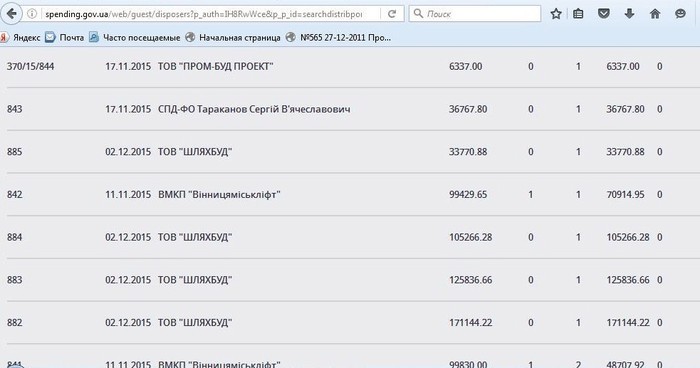700x368 pixels.
Task: Go to home page icon
Action: (655, 14)
